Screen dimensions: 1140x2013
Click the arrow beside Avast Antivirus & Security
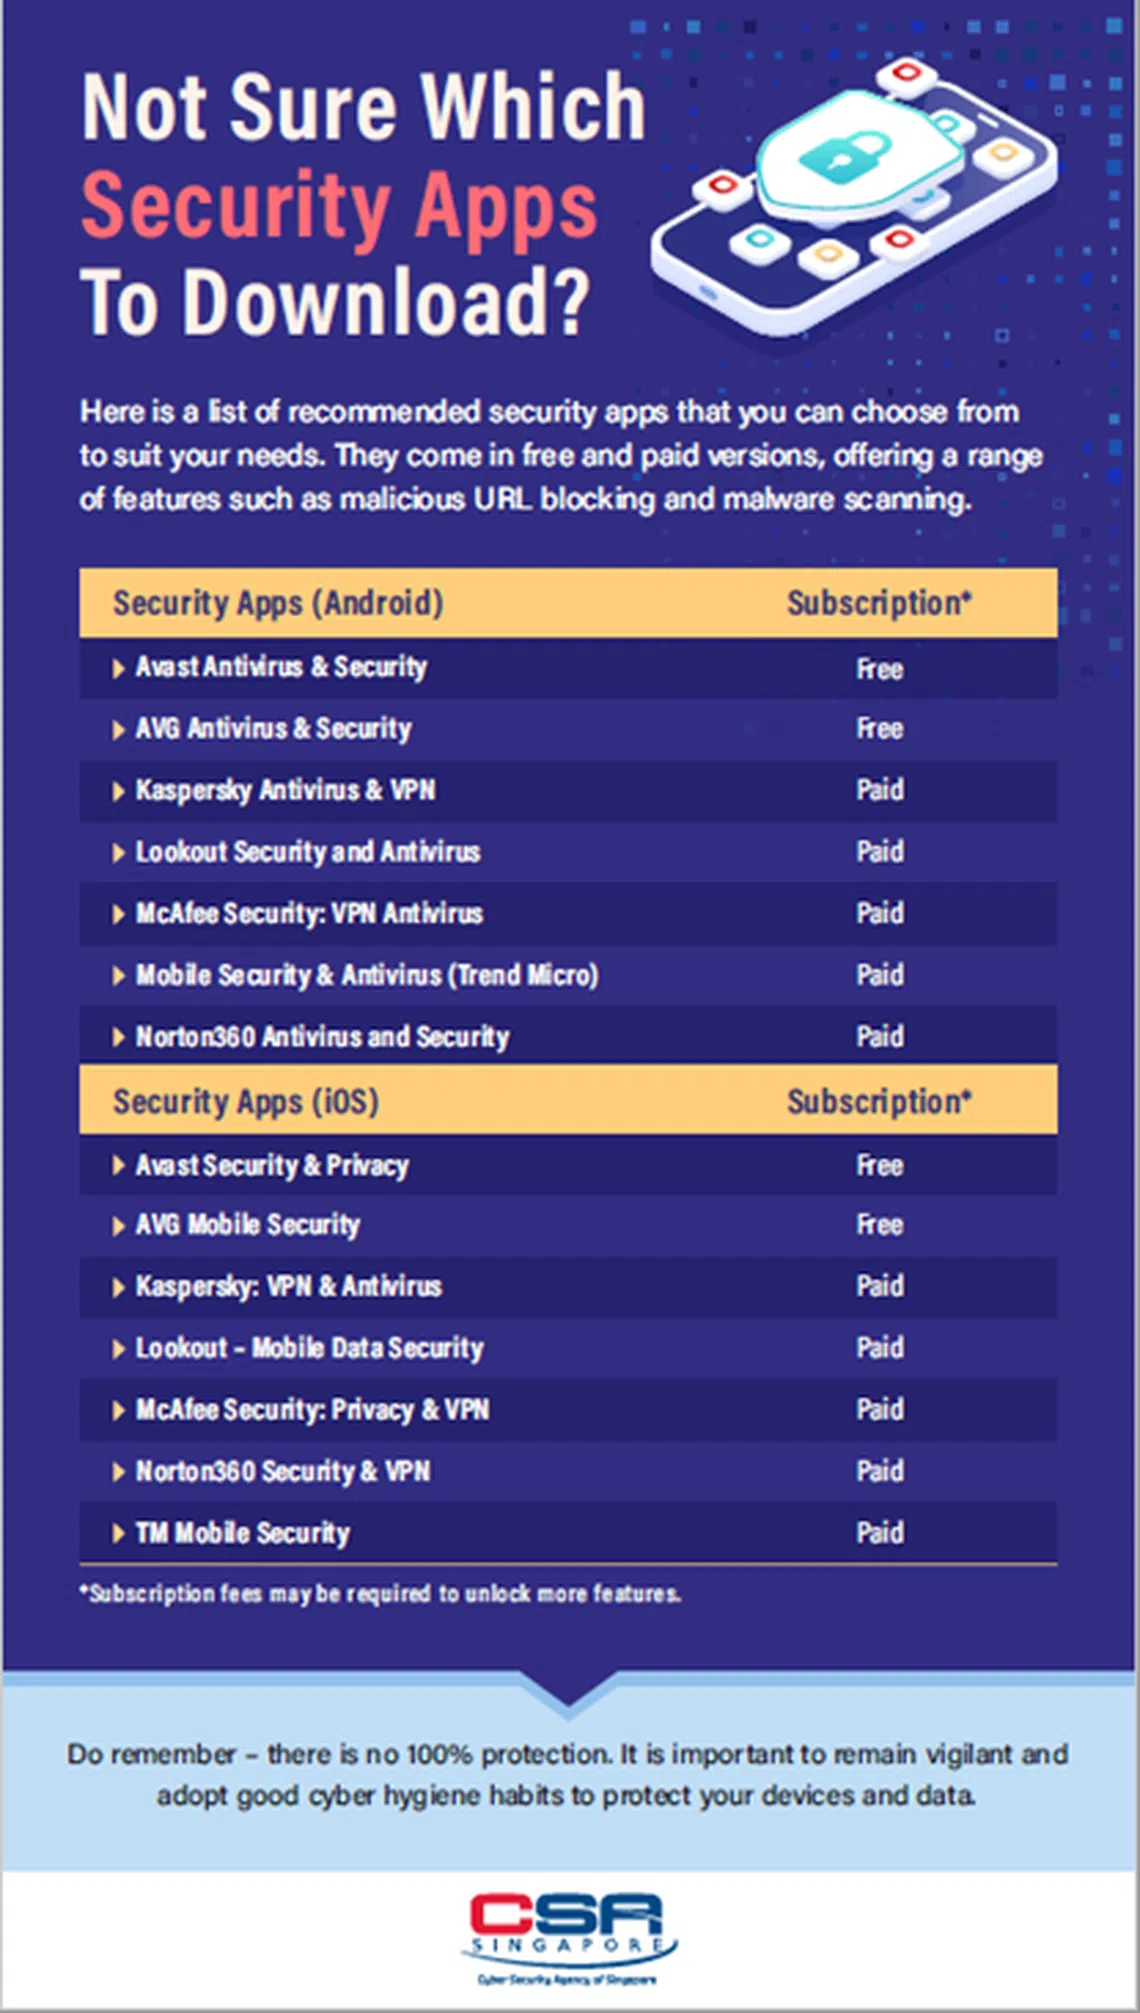118,668
